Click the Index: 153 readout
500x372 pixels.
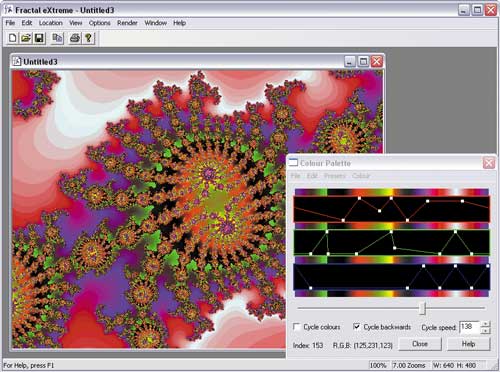coord(308,345)
